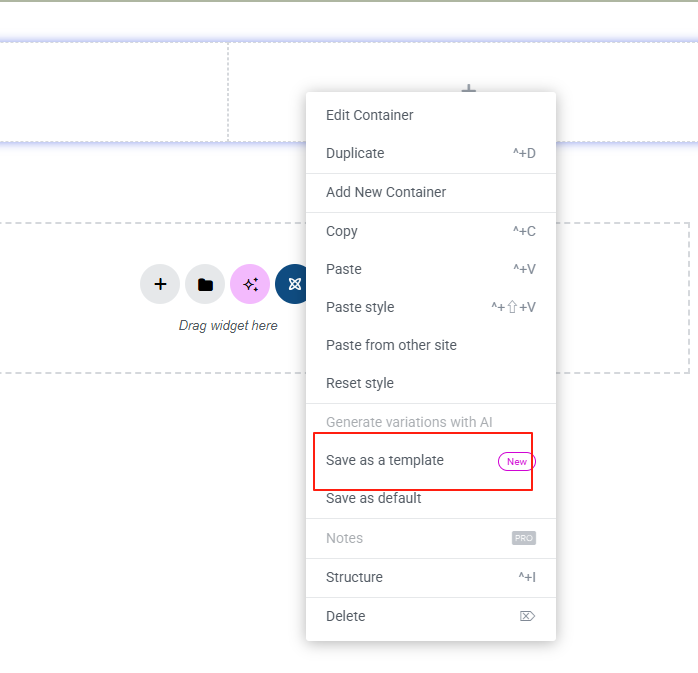Image resolution: width=698 pixels, height=673 pixels.
Task: Click the PRO badge beside Notes
Action: tap(524, 538)
